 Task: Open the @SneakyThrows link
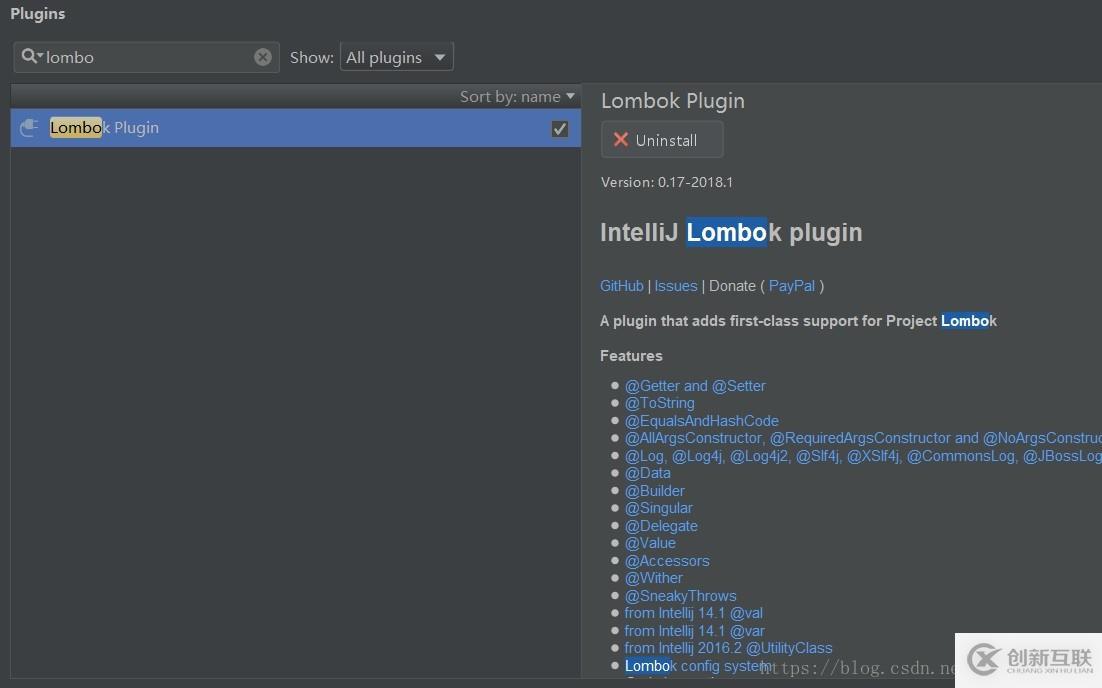(680, 595)
